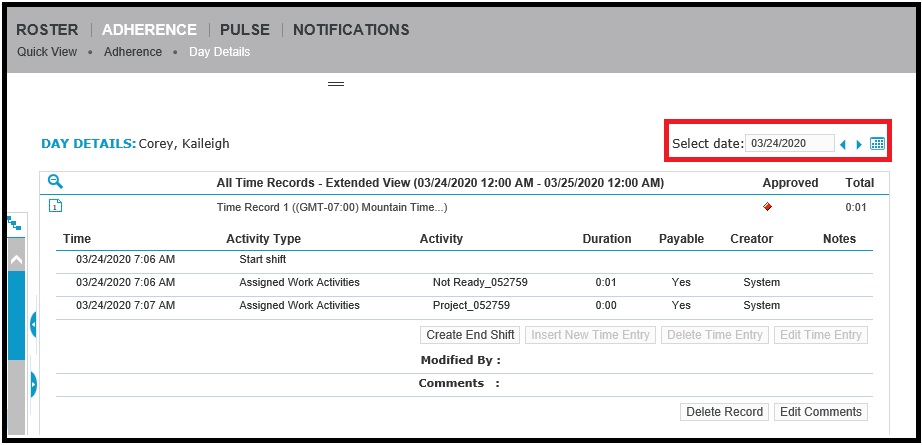
Task: Click the Activity column header
Action: (441, 239)
